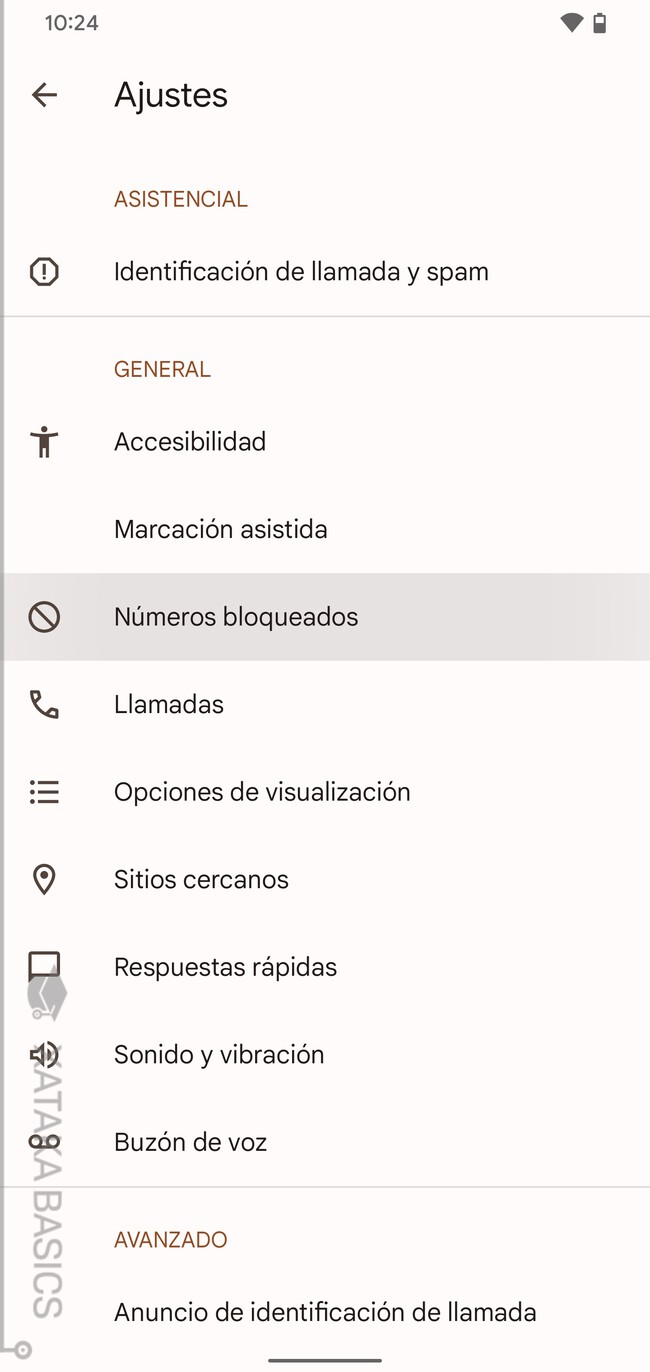Tap the location pin icon
The height and width of the screenshot is (1372, 650).
[44, 880]
